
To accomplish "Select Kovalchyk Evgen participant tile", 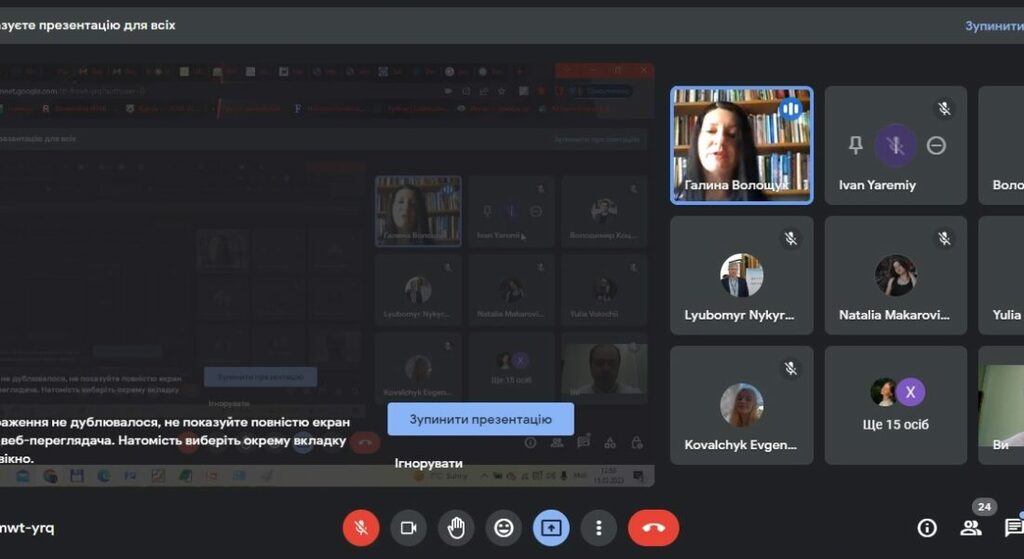I will coord(741,404).
